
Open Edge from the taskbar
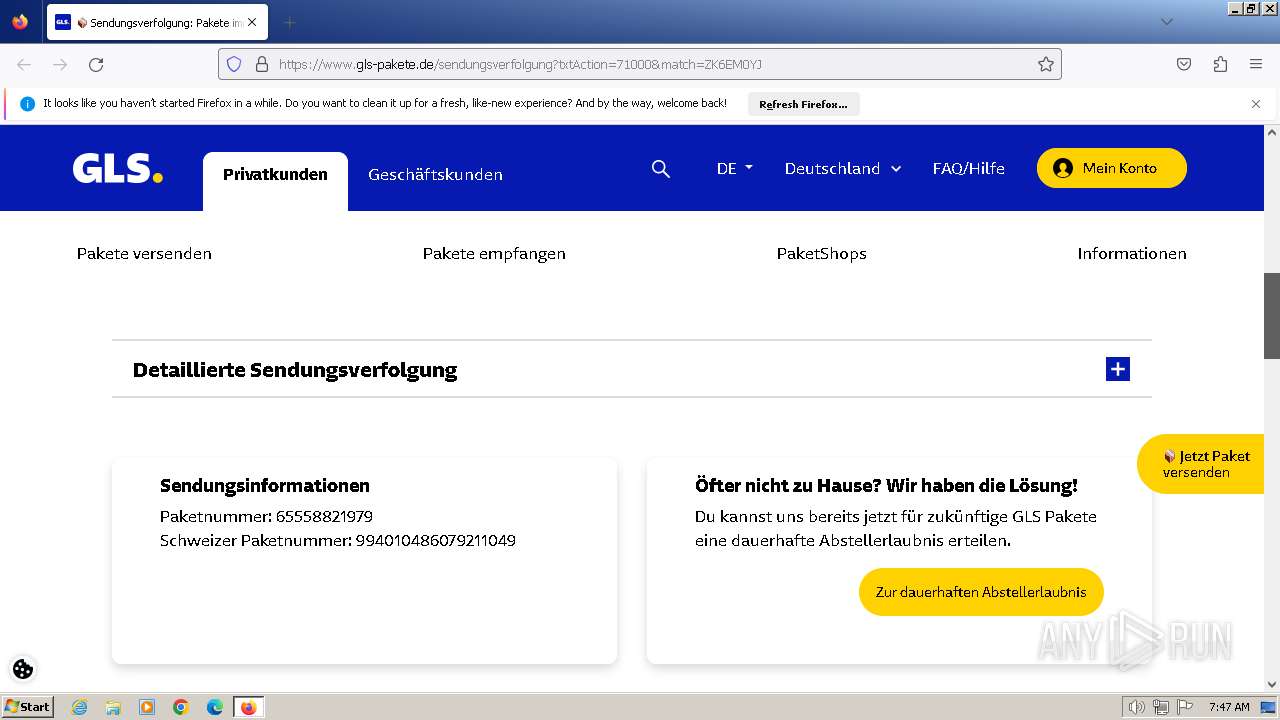pos(214,707)
